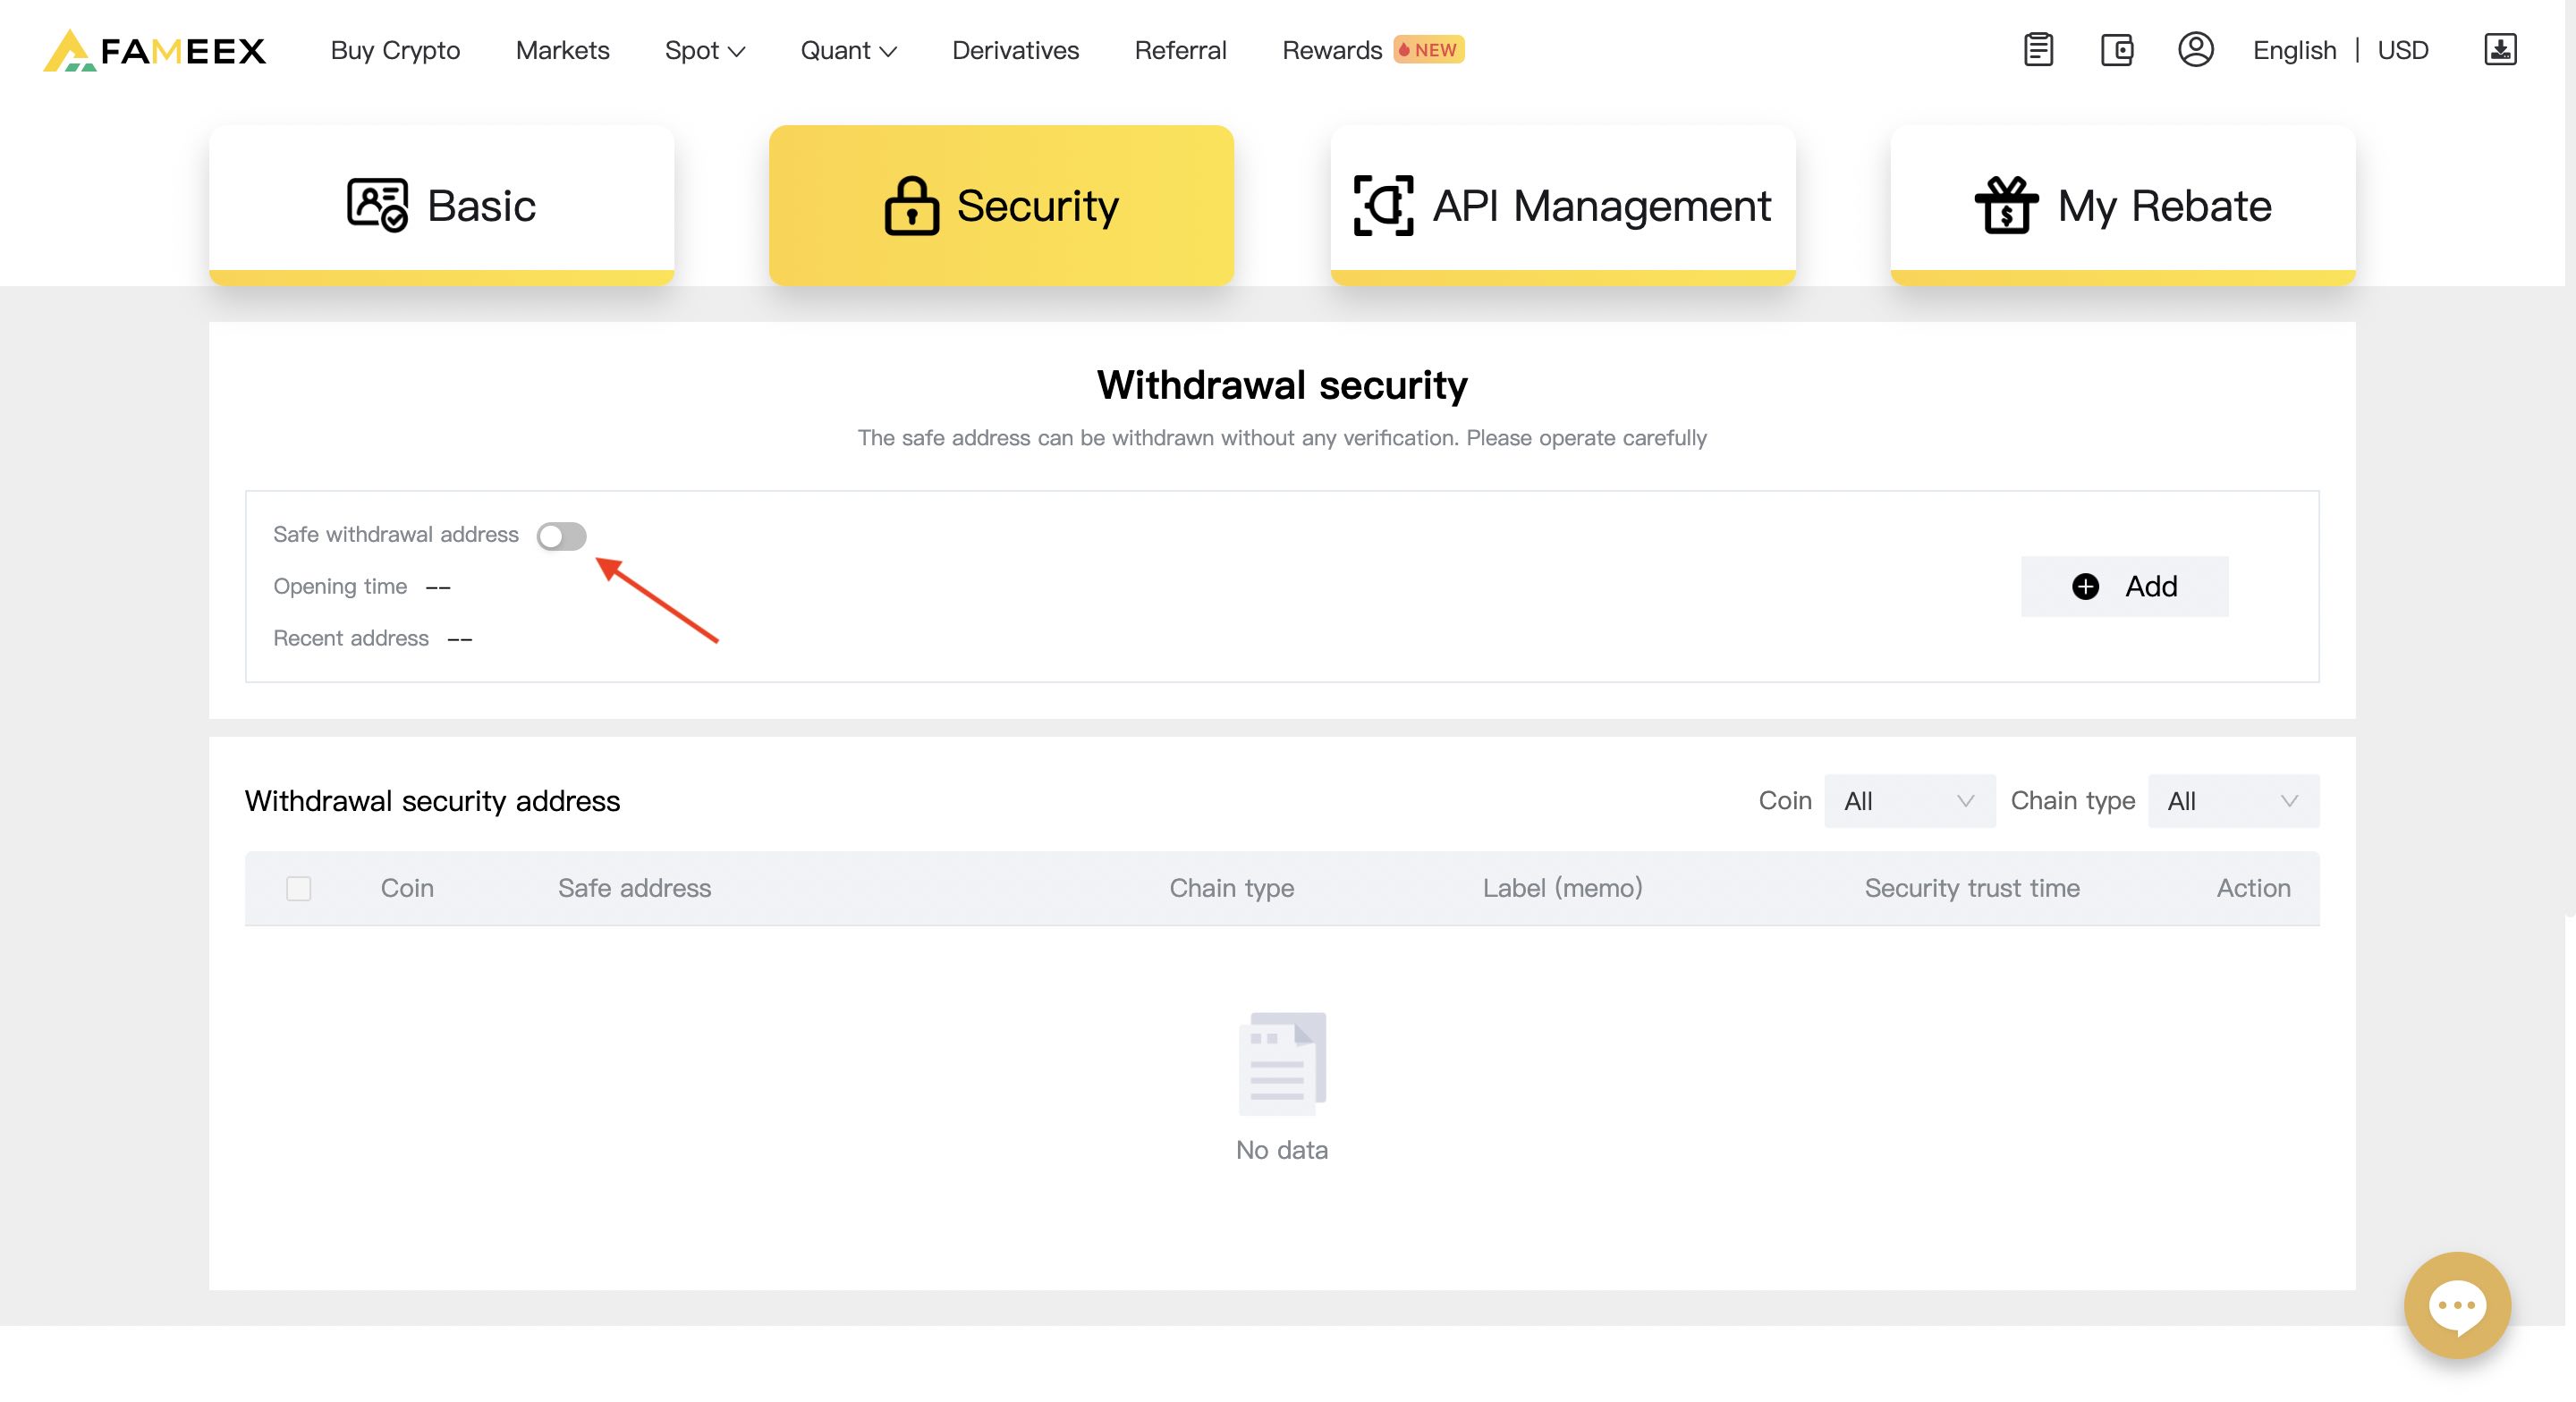Click the Action column header

(x=2253, y=888)
